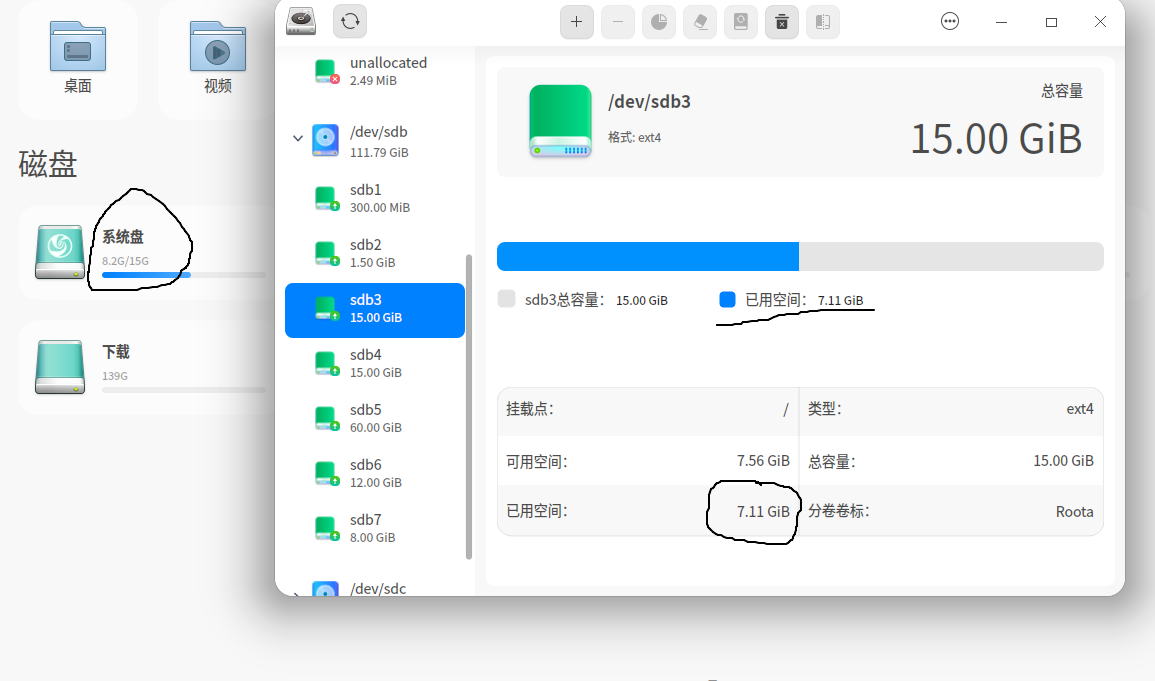Click the gray sdb3总容量 legend swatch
The image size is (1155, 681).
[x=506, y=299]
